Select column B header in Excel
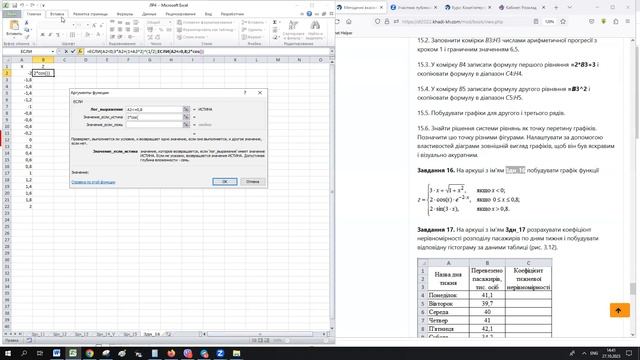This screenshot has height=360, width=640. click(x=43, y=60)
